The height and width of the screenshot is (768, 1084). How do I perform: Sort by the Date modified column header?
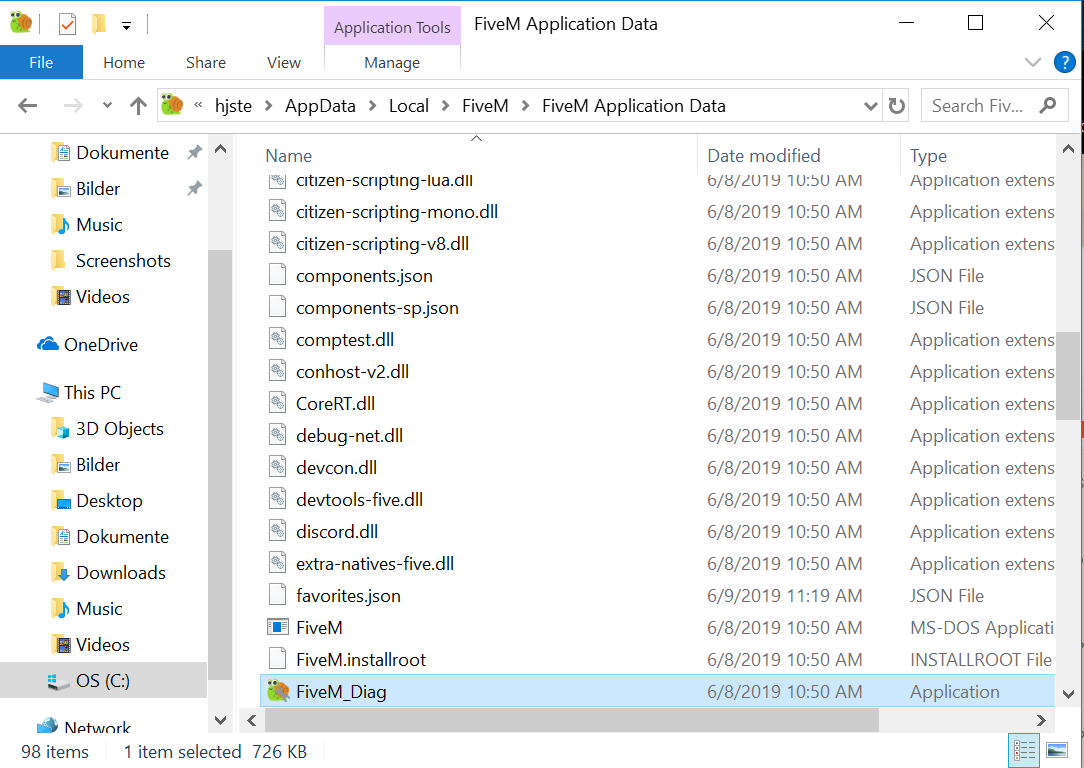click(x=763, y=156)
